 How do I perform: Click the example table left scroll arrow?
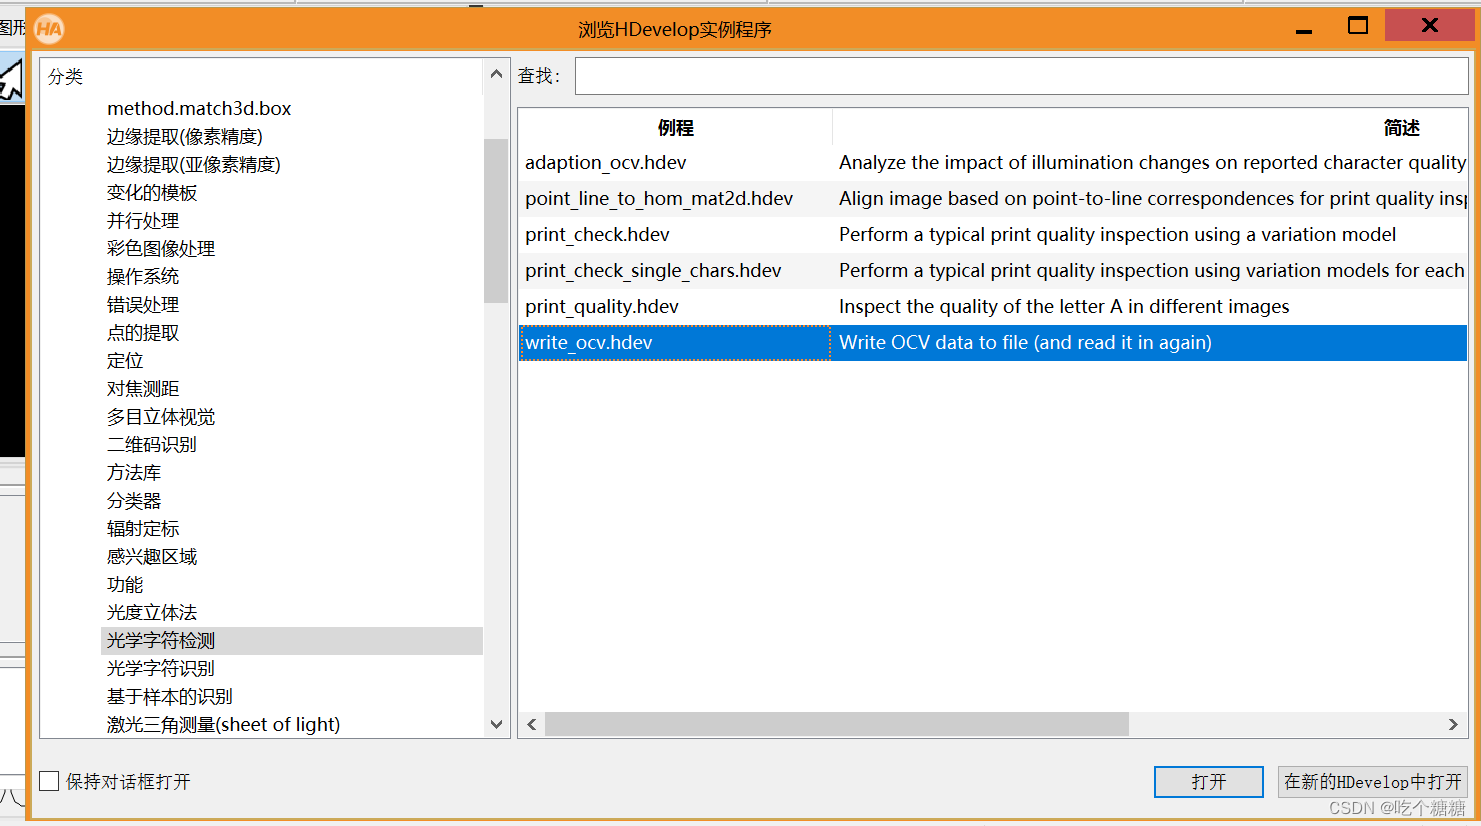point(532,724)
